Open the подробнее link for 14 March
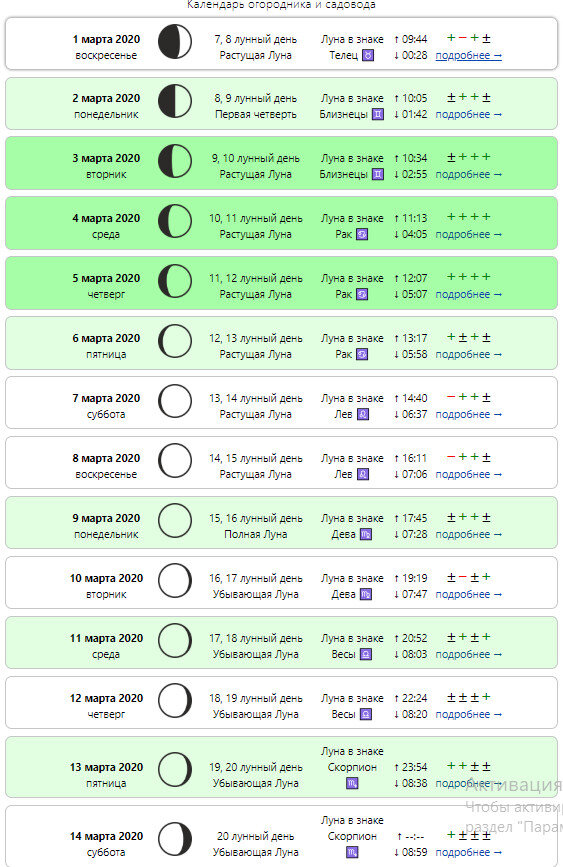This screenshot has height=867, width=563. click(468, 852)
